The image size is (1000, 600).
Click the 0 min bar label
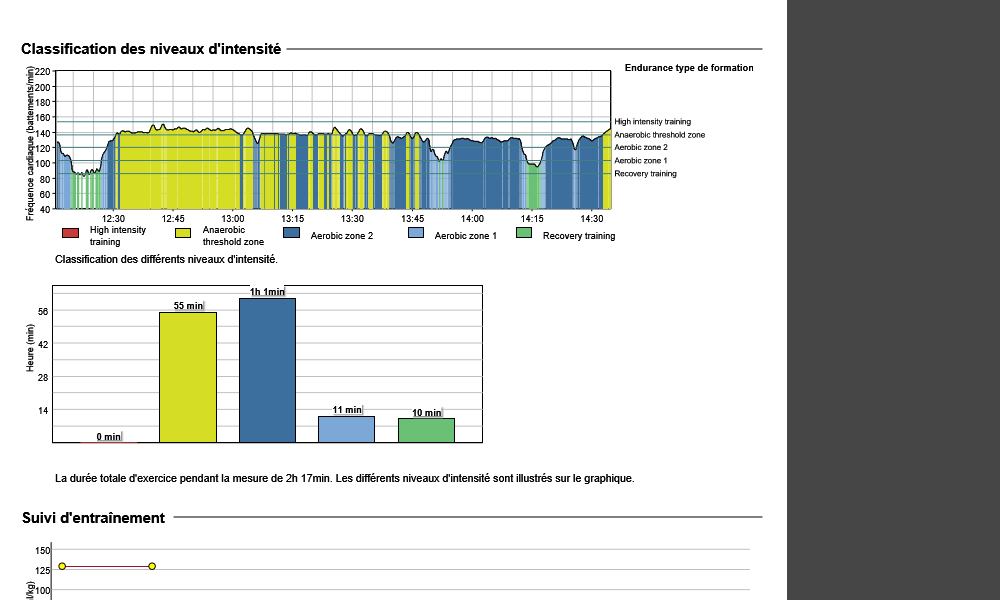[x=108, y=436]
